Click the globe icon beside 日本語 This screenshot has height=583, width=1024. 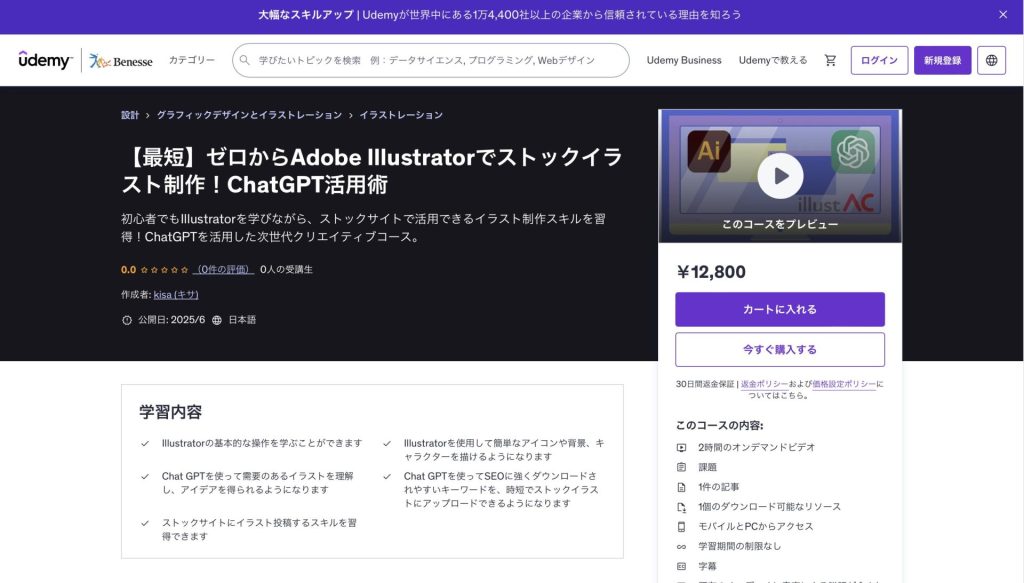(217, 320)
